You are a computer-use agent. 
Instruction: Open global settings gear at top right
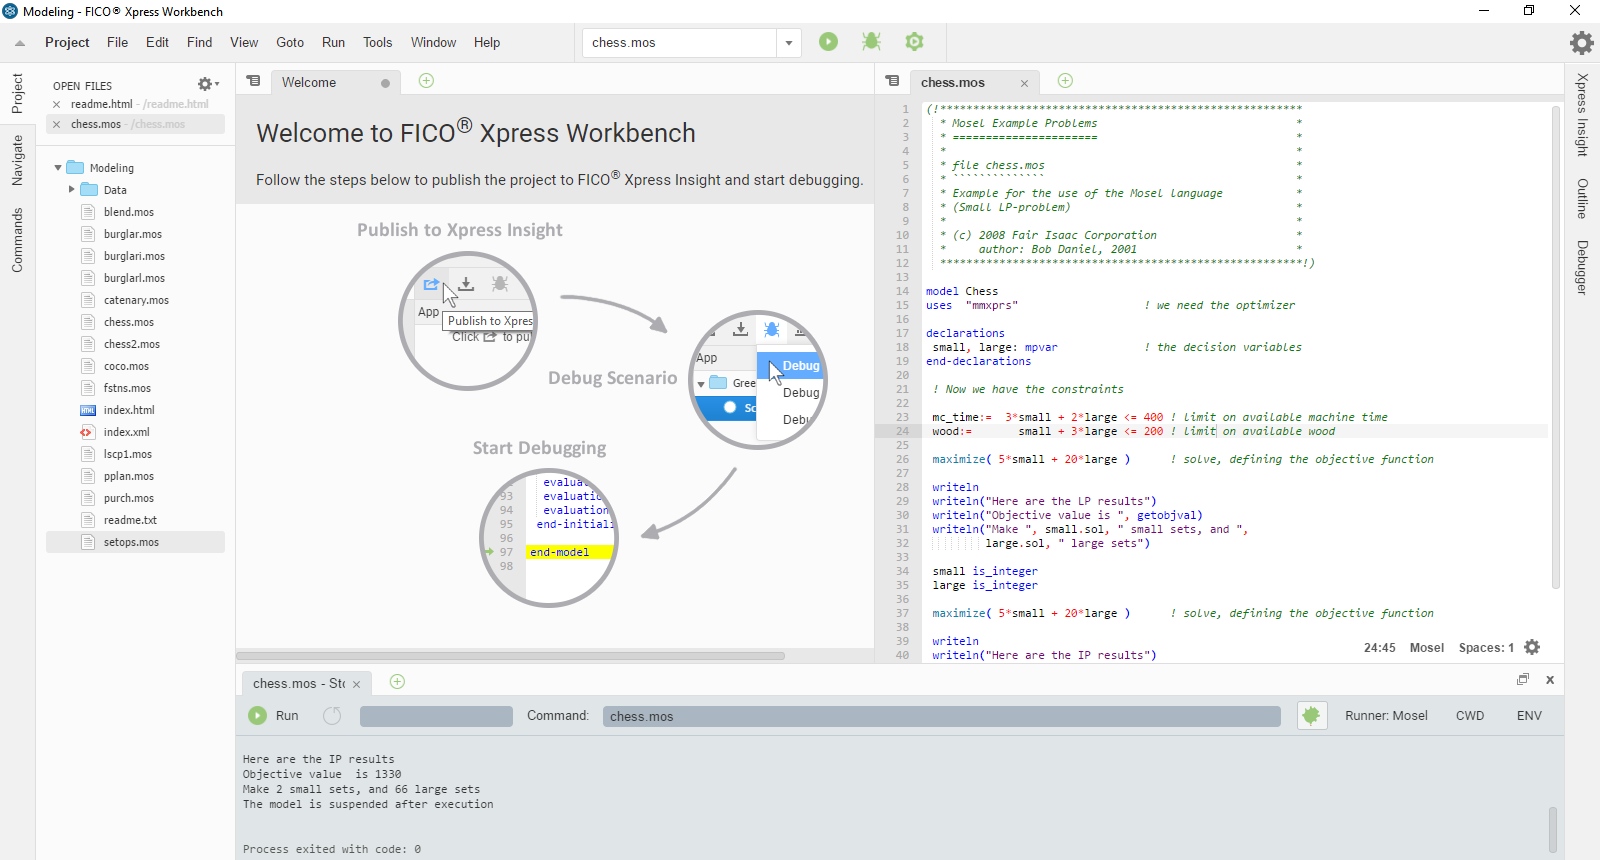1581,42
